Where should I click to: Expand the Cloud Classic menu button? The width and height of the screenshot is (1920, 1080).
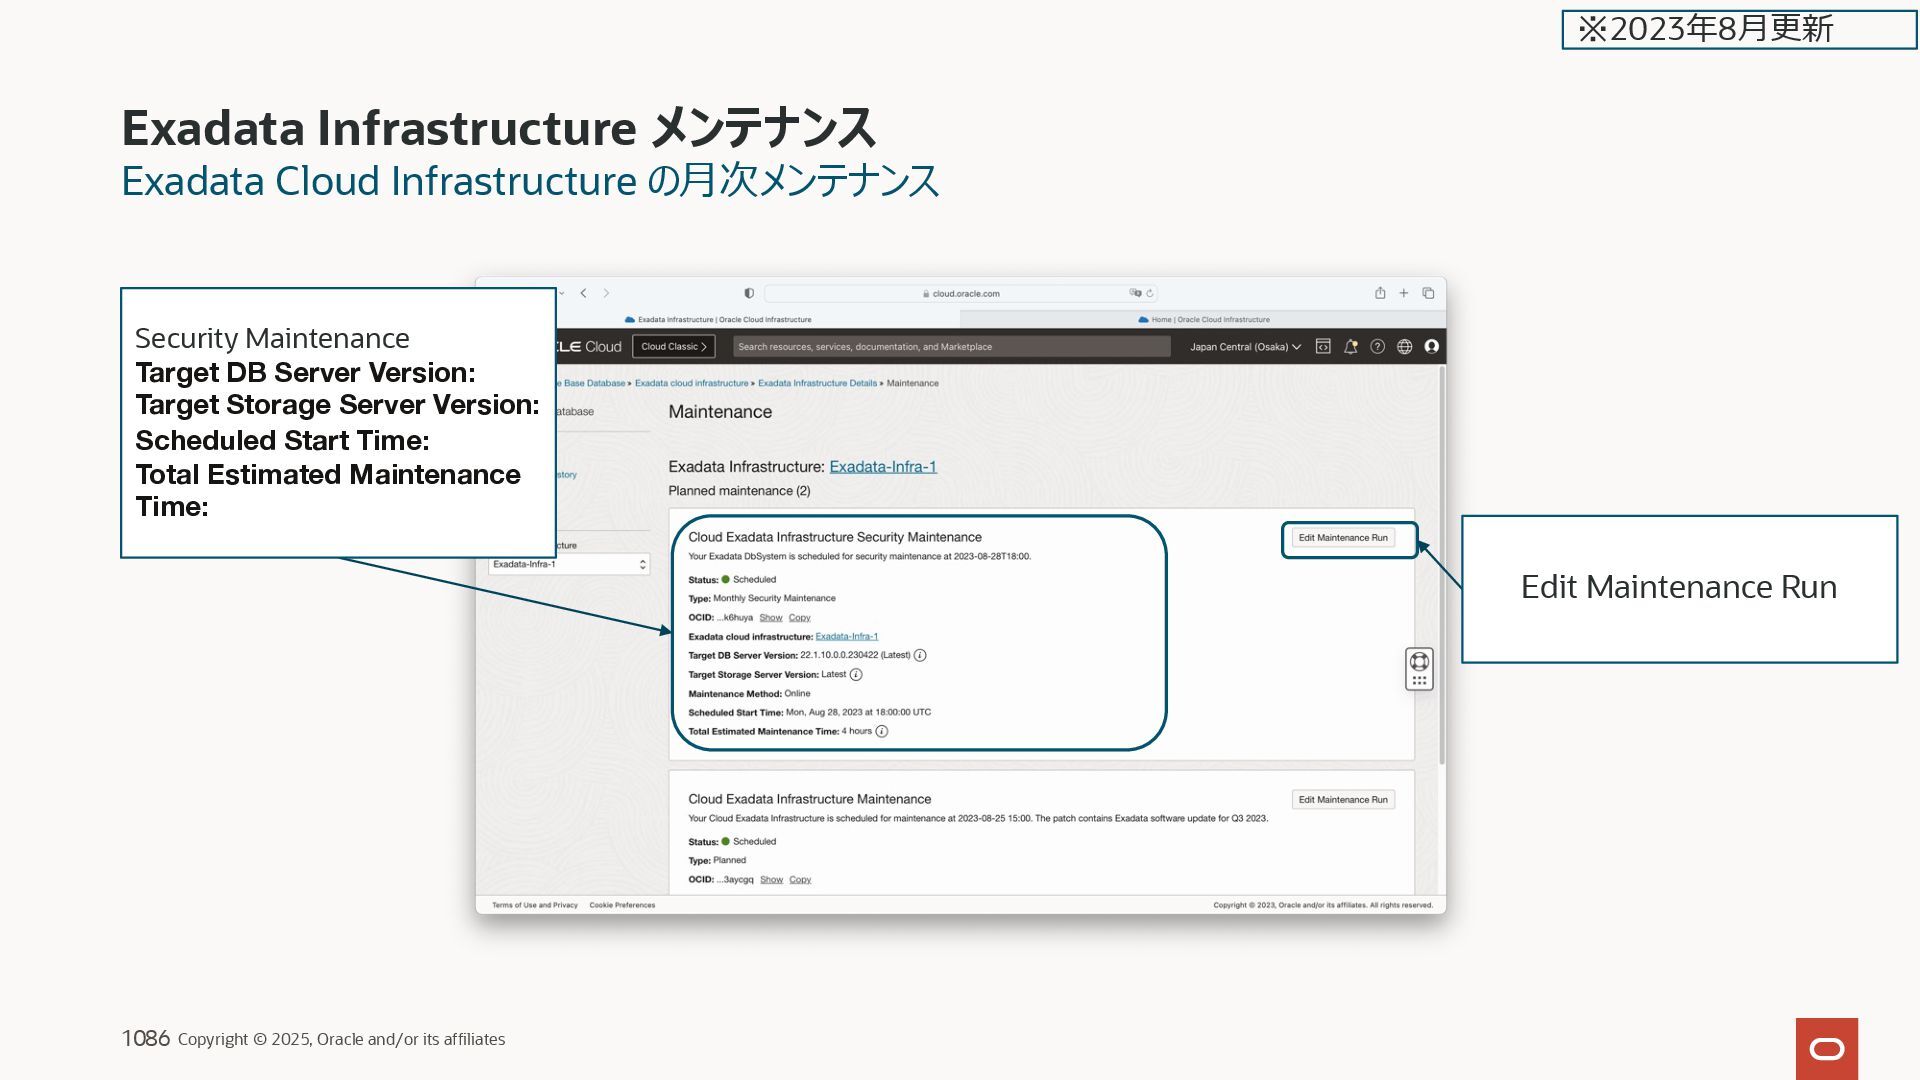click(673, 347)
